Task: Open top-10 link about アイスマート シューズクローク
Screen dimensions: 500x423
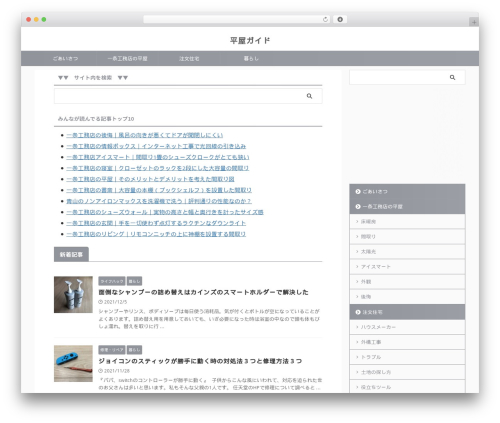Action: (x=158, y=157)
